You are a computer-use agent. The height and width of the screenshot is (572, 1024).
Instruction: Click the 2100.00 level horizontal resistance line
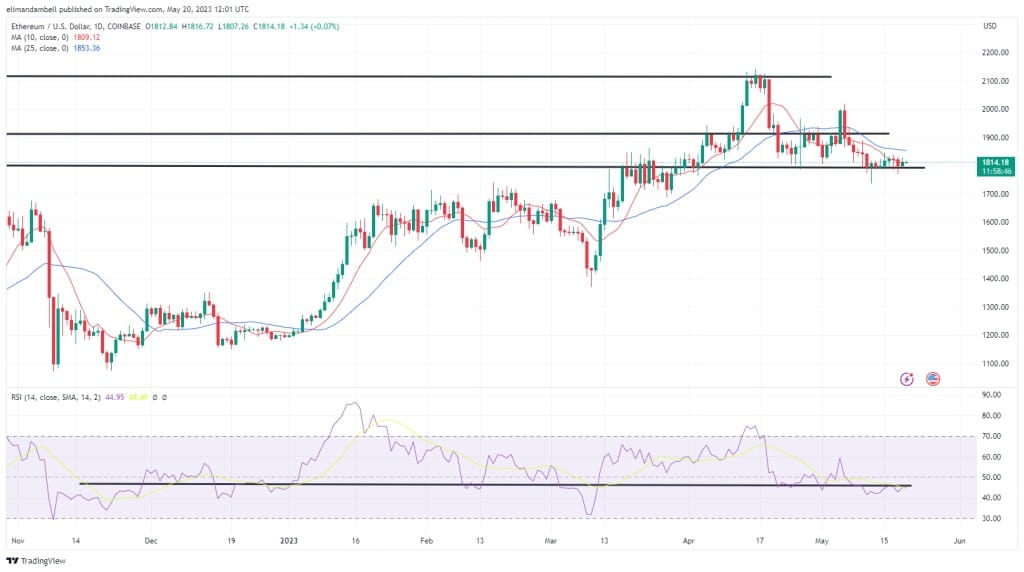click(x=418, y=76)
